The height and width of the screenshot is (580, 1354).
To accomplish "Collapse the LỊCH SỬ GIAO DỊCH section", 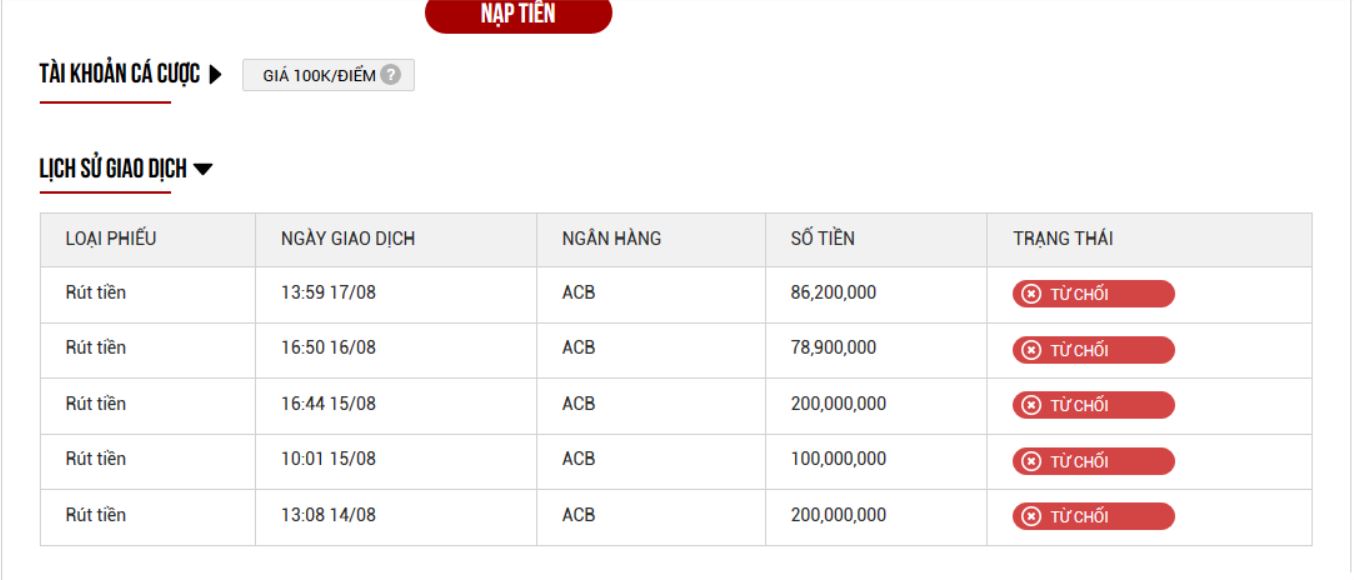I will [203, 170].
